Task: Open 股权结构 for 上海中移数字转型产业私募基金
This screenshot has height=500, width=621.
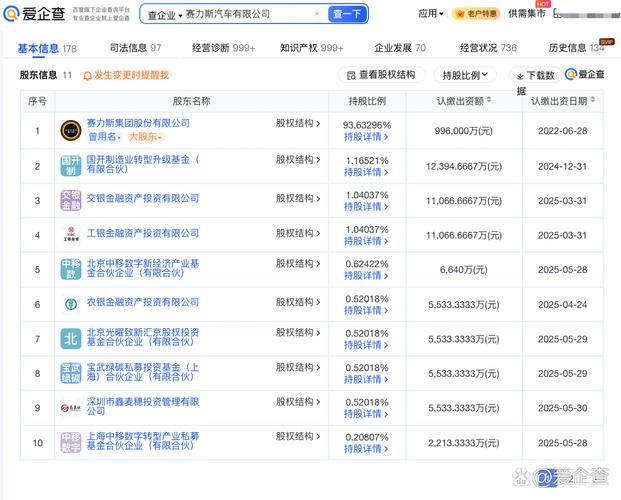Action: point(298,436)
